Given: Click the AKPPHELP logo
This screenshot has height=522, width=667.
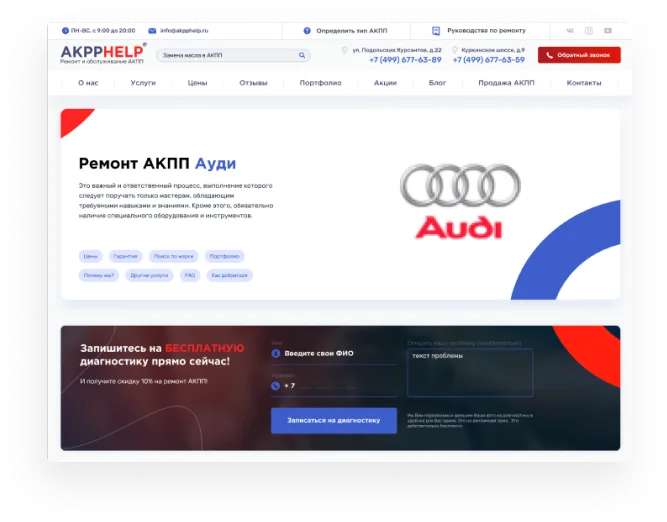Looking at the screenshot, I should tap(103, 54).
